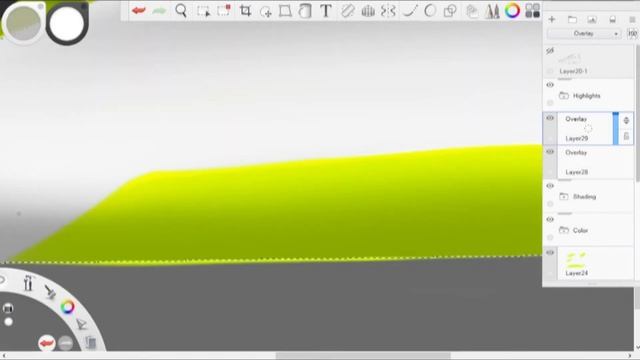Open the Overlay blend mode dropdown
The width and height of the screenshot is (640, 360).
coord(584,33)
